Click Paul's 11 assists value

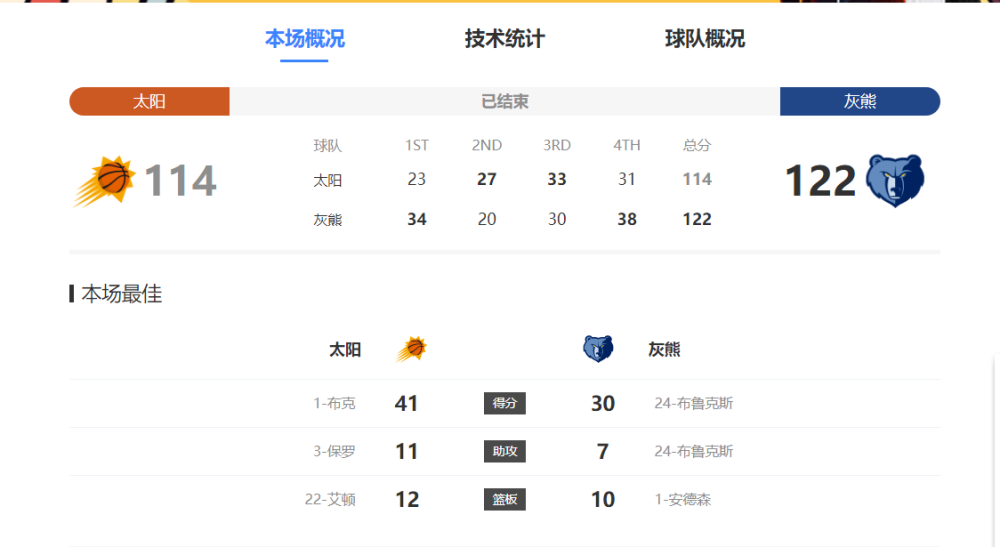[406, 451]
